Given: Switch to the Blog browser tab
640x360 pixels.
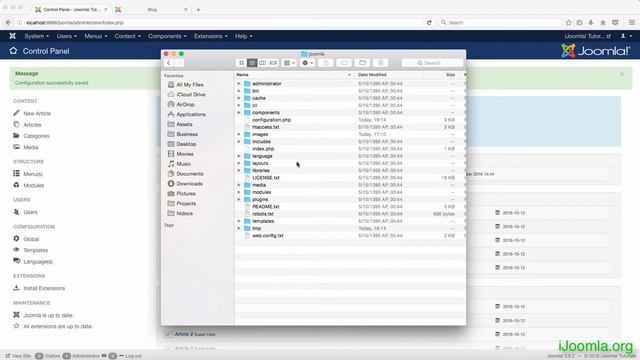Looking at the screenshot, I should coord(152,9).
